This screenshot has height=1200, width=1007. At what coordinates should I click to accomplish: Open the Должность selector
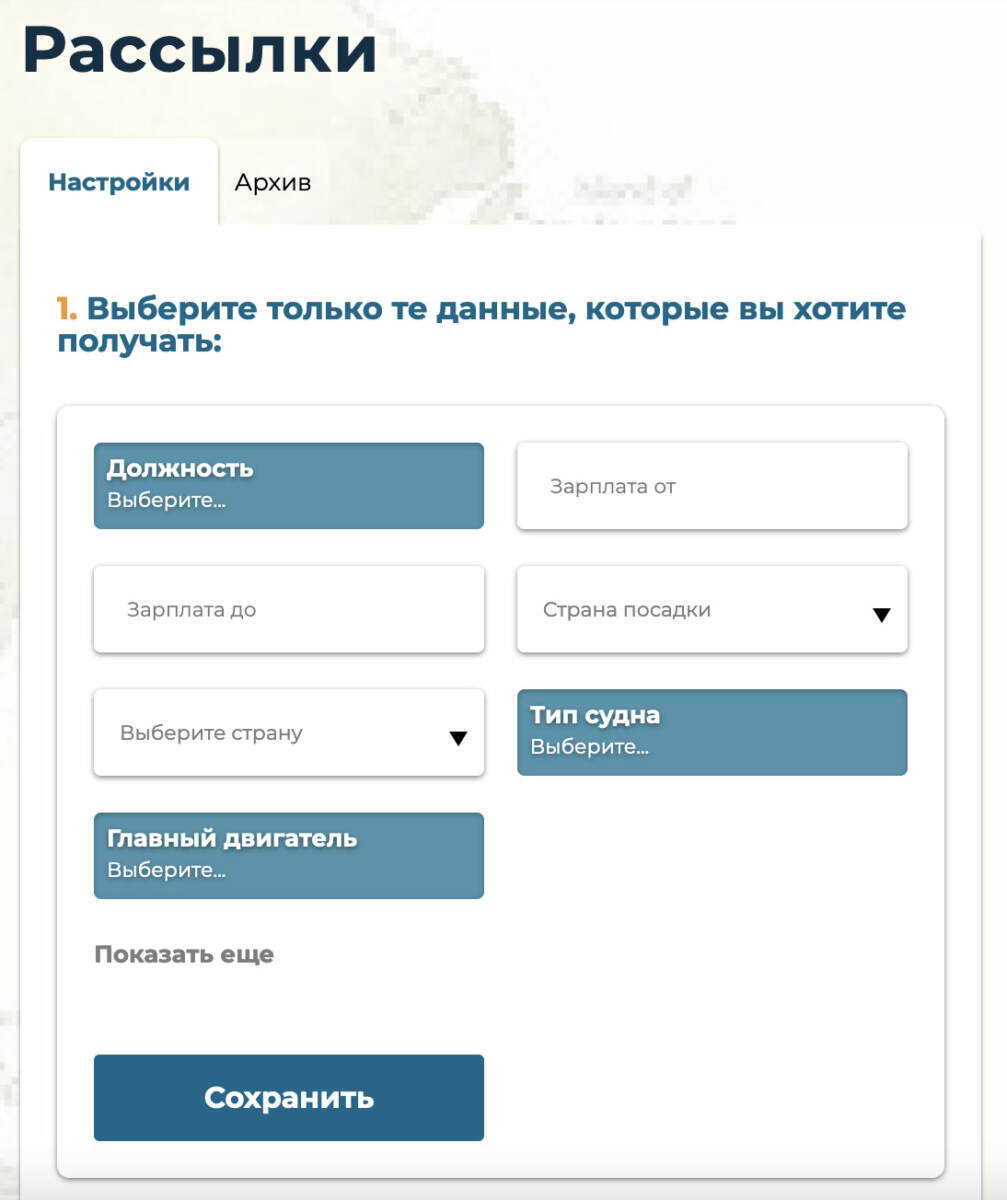(x=289, y=486)
